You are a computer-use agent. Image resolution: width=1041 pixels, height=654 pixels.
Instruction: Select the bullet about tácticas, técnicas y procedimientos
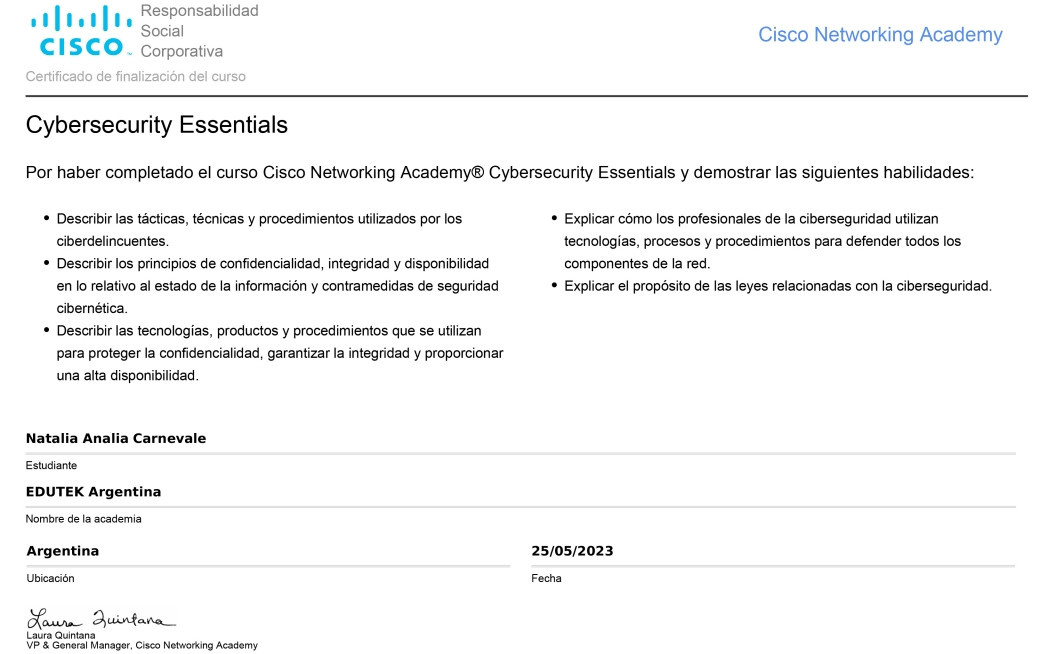[259, 230]
